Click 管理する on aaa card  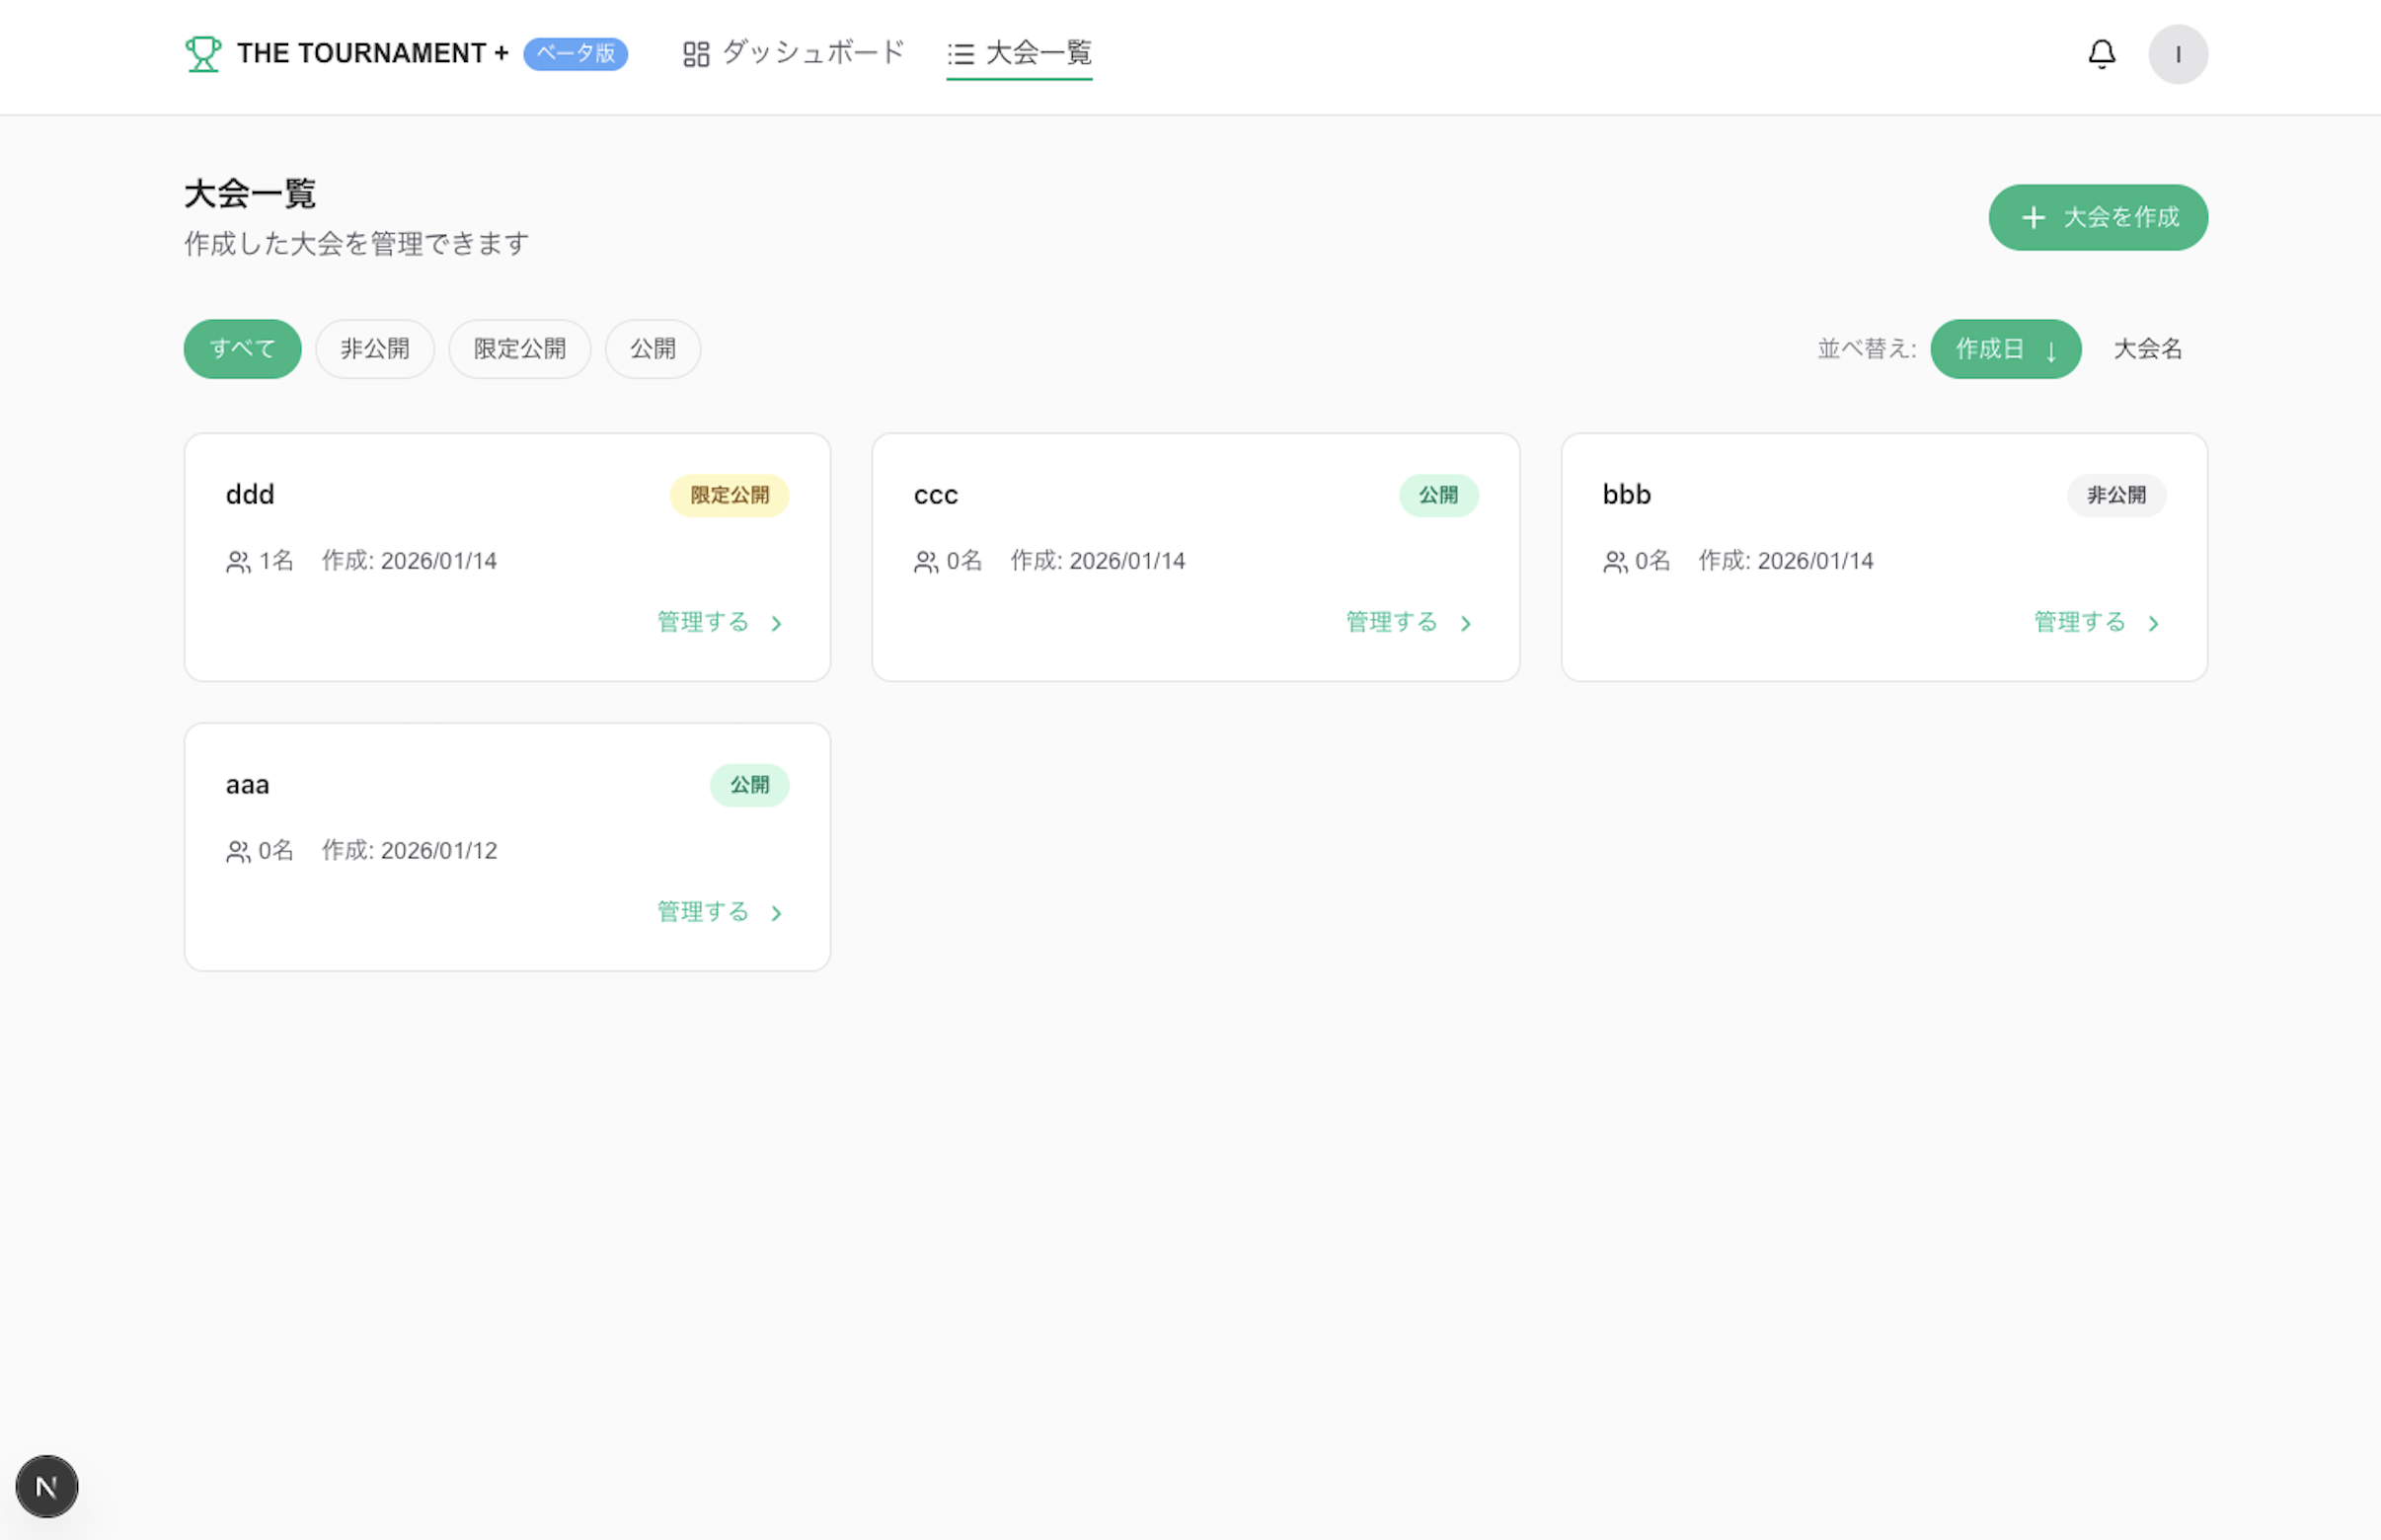coord(703,912)
